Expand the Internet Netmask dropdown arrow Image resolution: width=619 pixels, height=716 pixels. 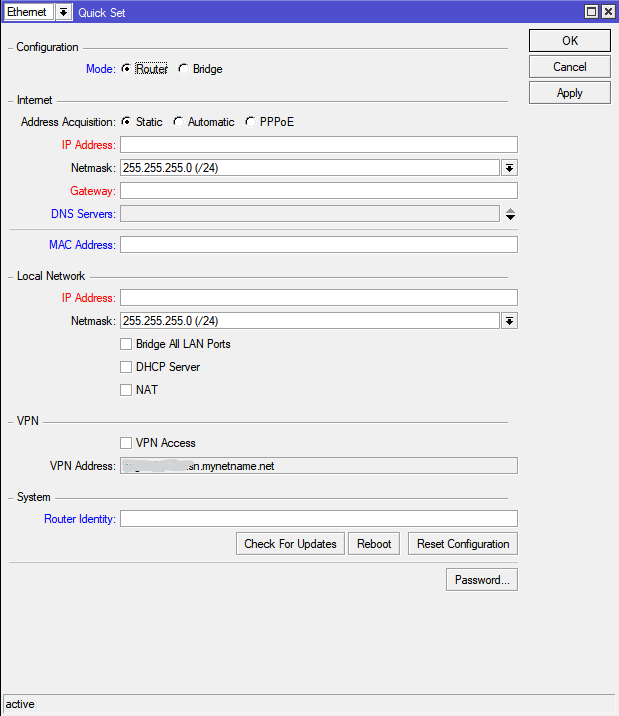tap(509, 168)
